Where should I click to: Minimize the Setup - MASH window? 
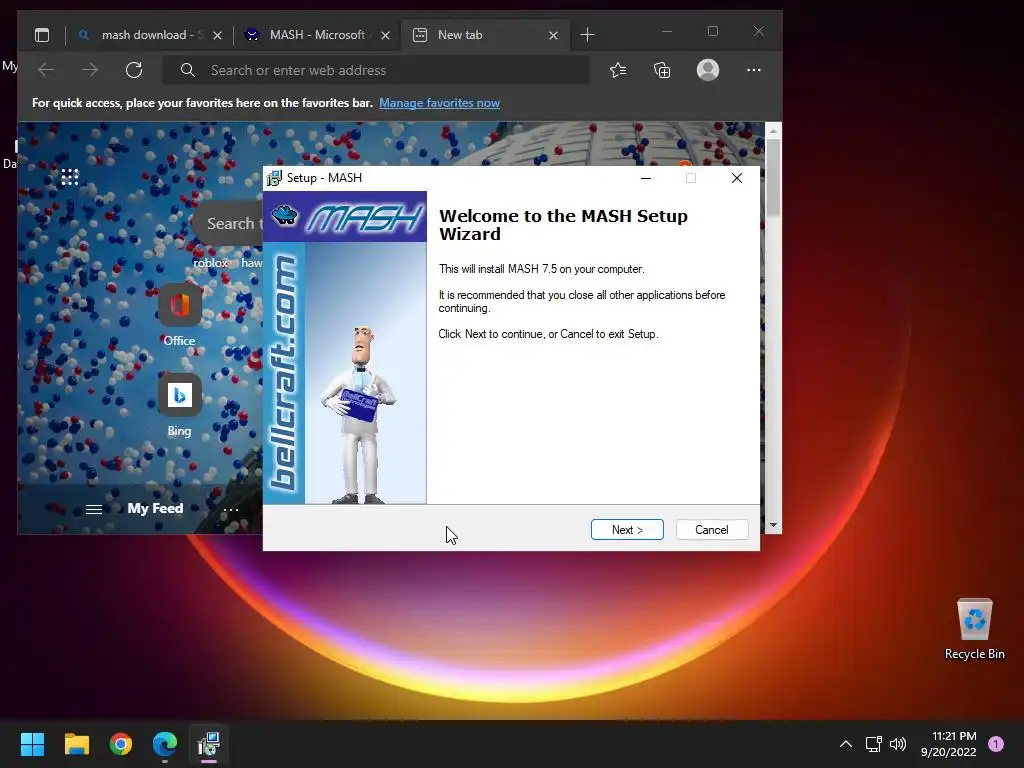pos(646,178)
